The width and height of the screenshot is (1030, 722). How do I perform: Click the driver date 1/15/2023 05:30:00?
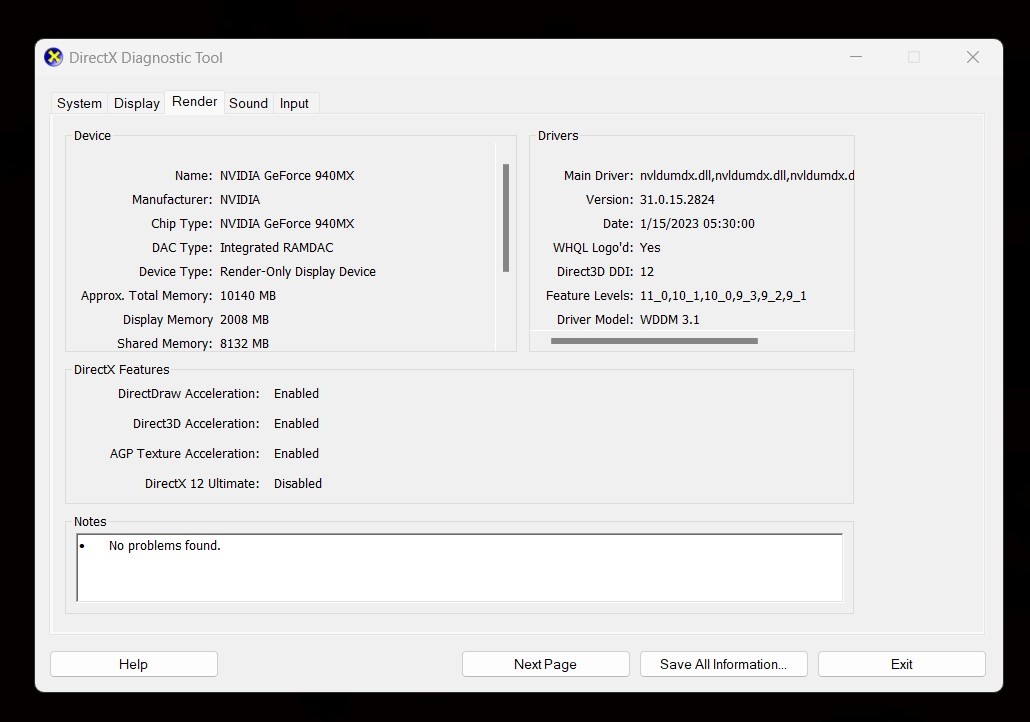point(697,223)
